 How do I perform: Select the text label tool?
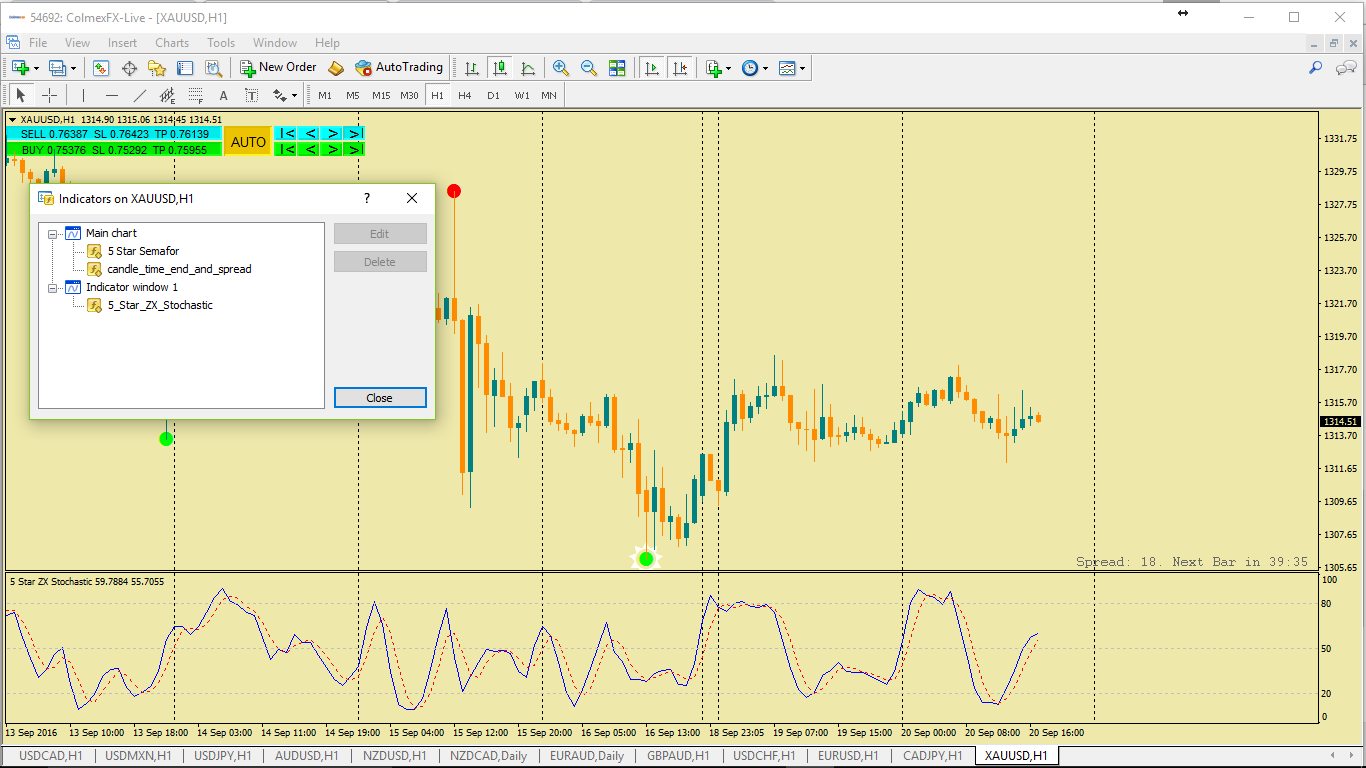pyautogui.click(x=251, y=95)
